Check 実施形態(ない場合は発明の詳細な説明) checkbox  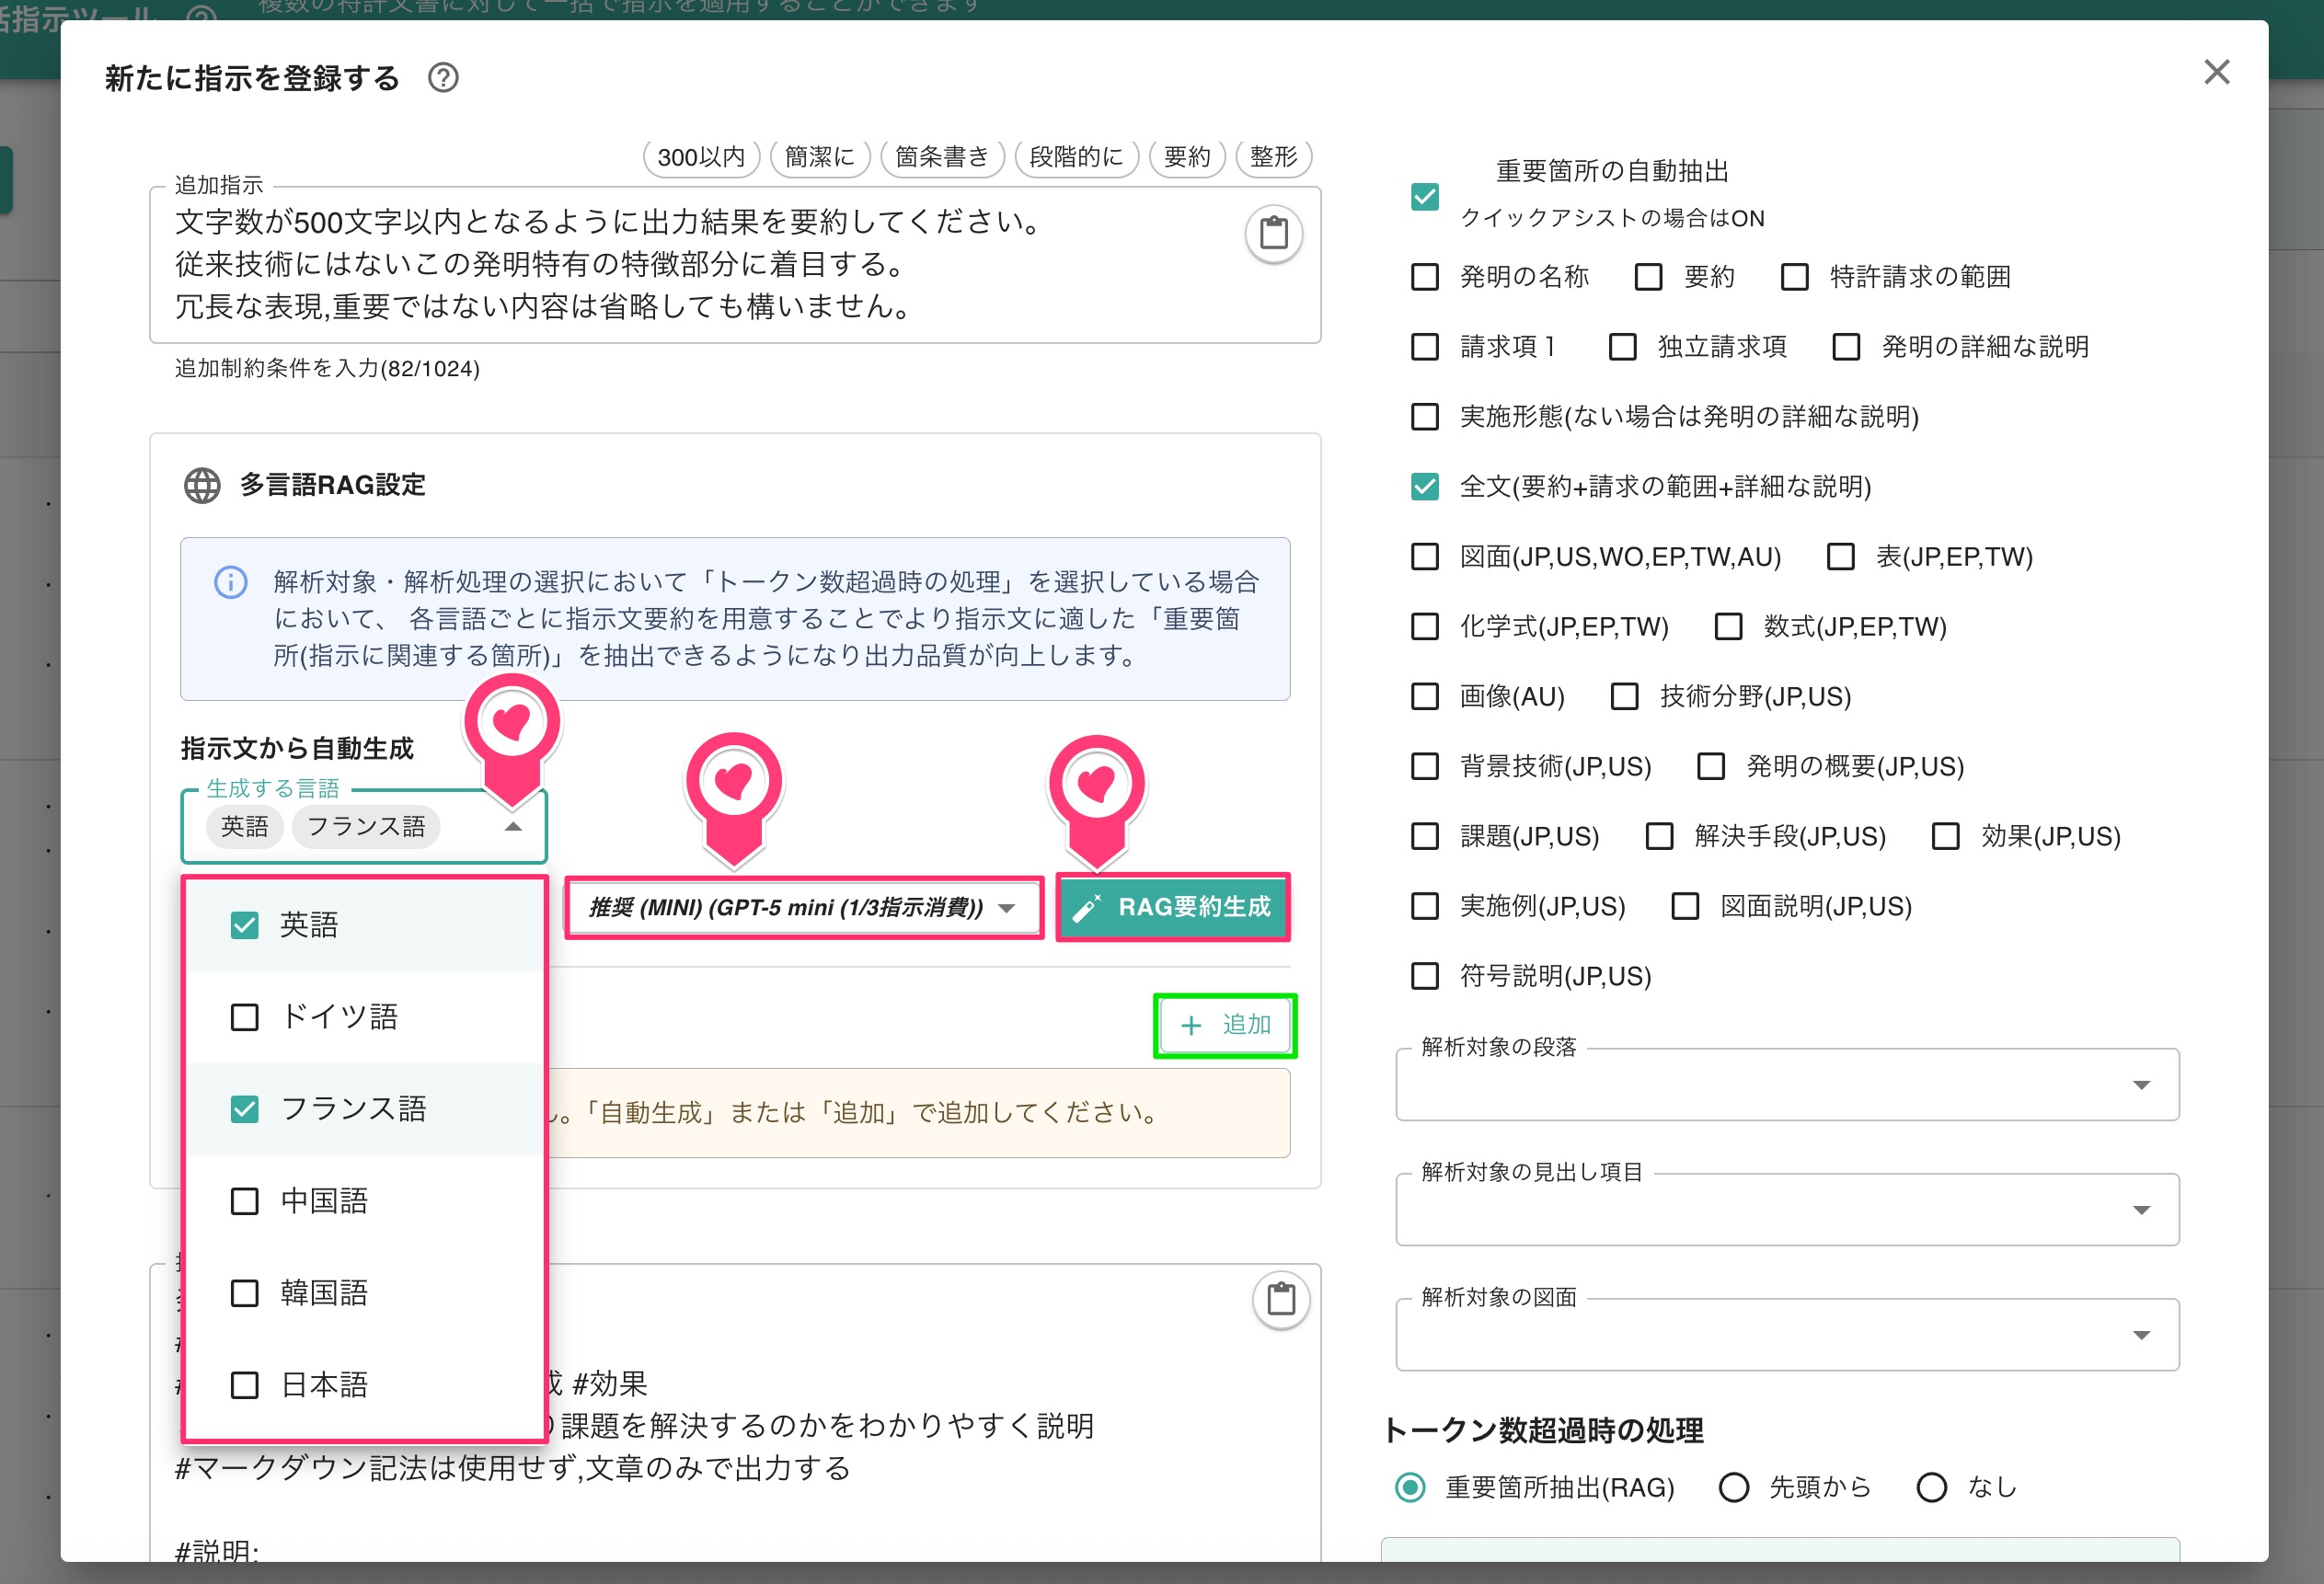point(1425,417)
